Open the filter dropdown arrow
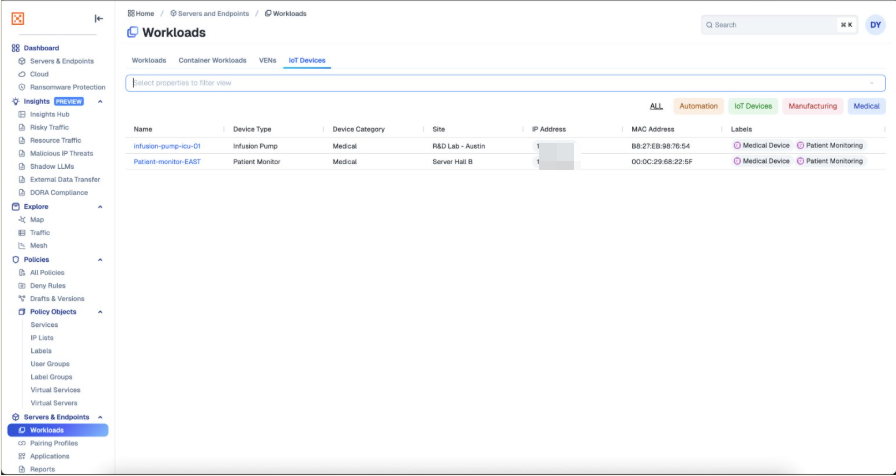The width and height of the screenshot is (896, 476). coord(872,83)
